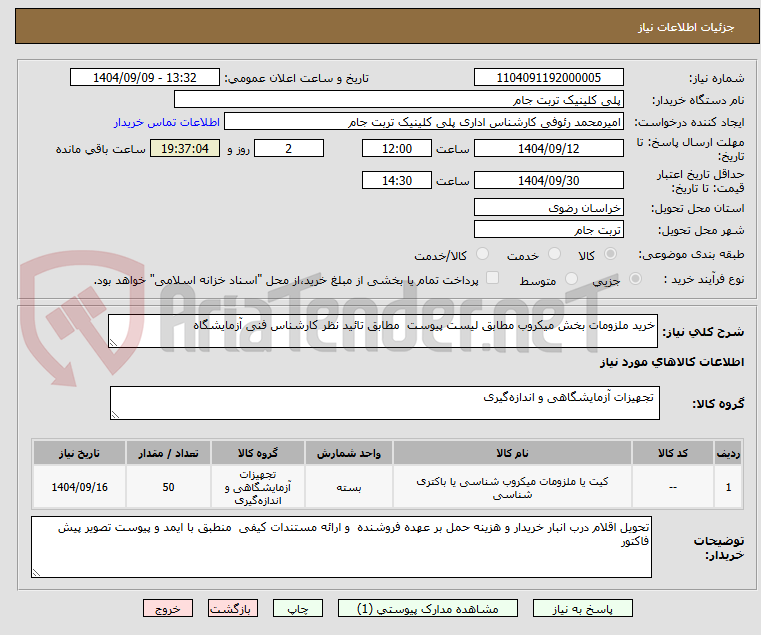Click the buyer organization name field
Screen dimensions: 761x635
tap(398, 100)
